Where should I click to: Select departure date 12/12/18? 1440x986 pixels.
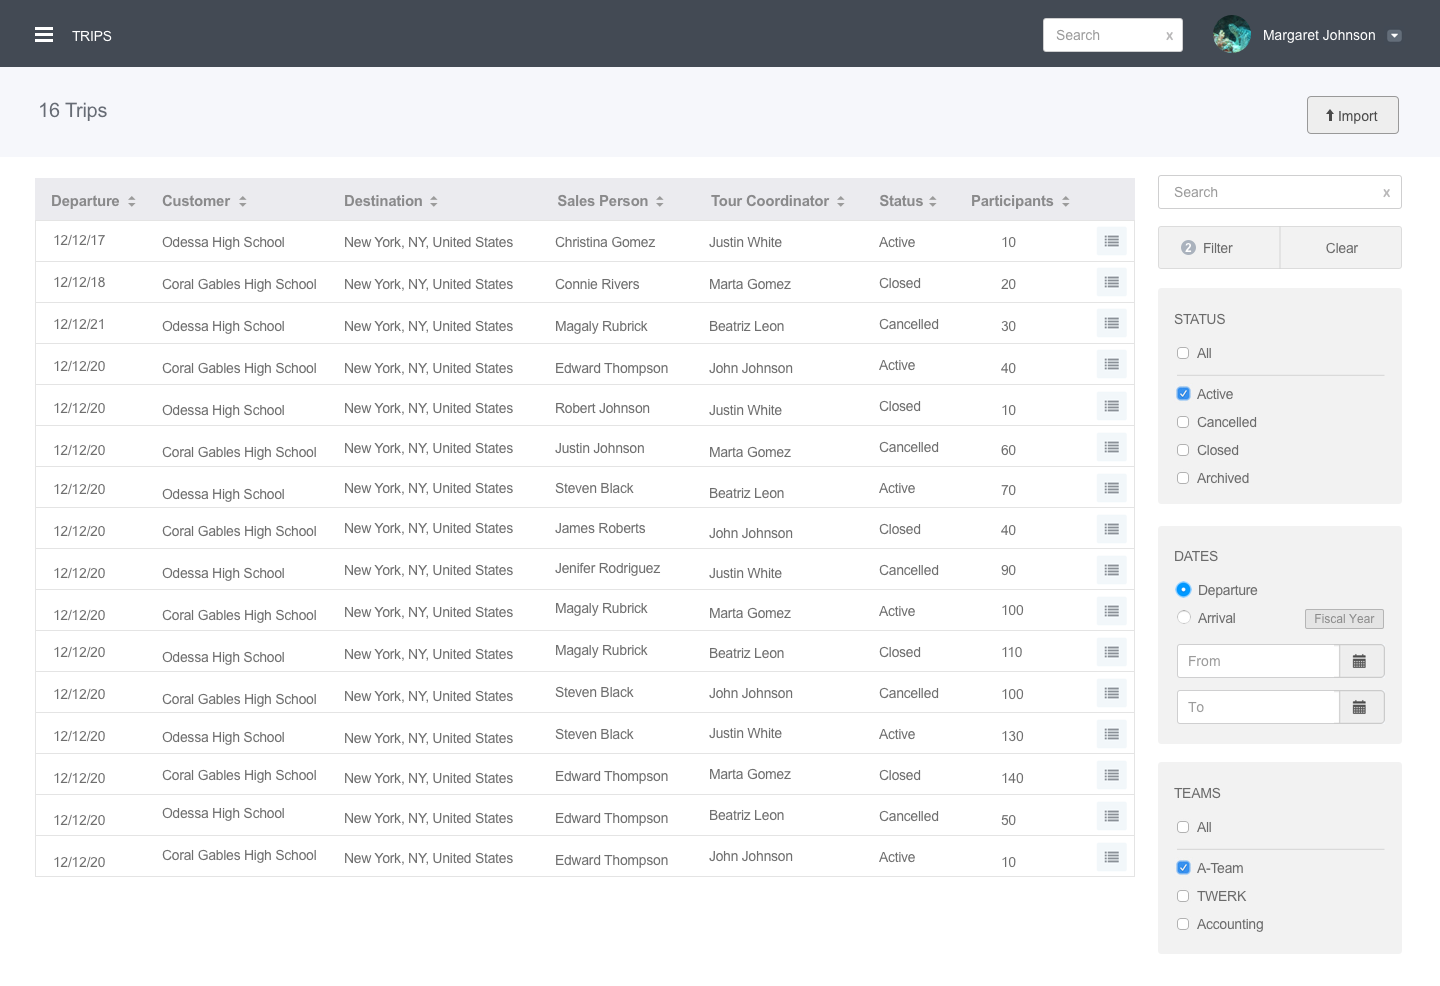79,282
